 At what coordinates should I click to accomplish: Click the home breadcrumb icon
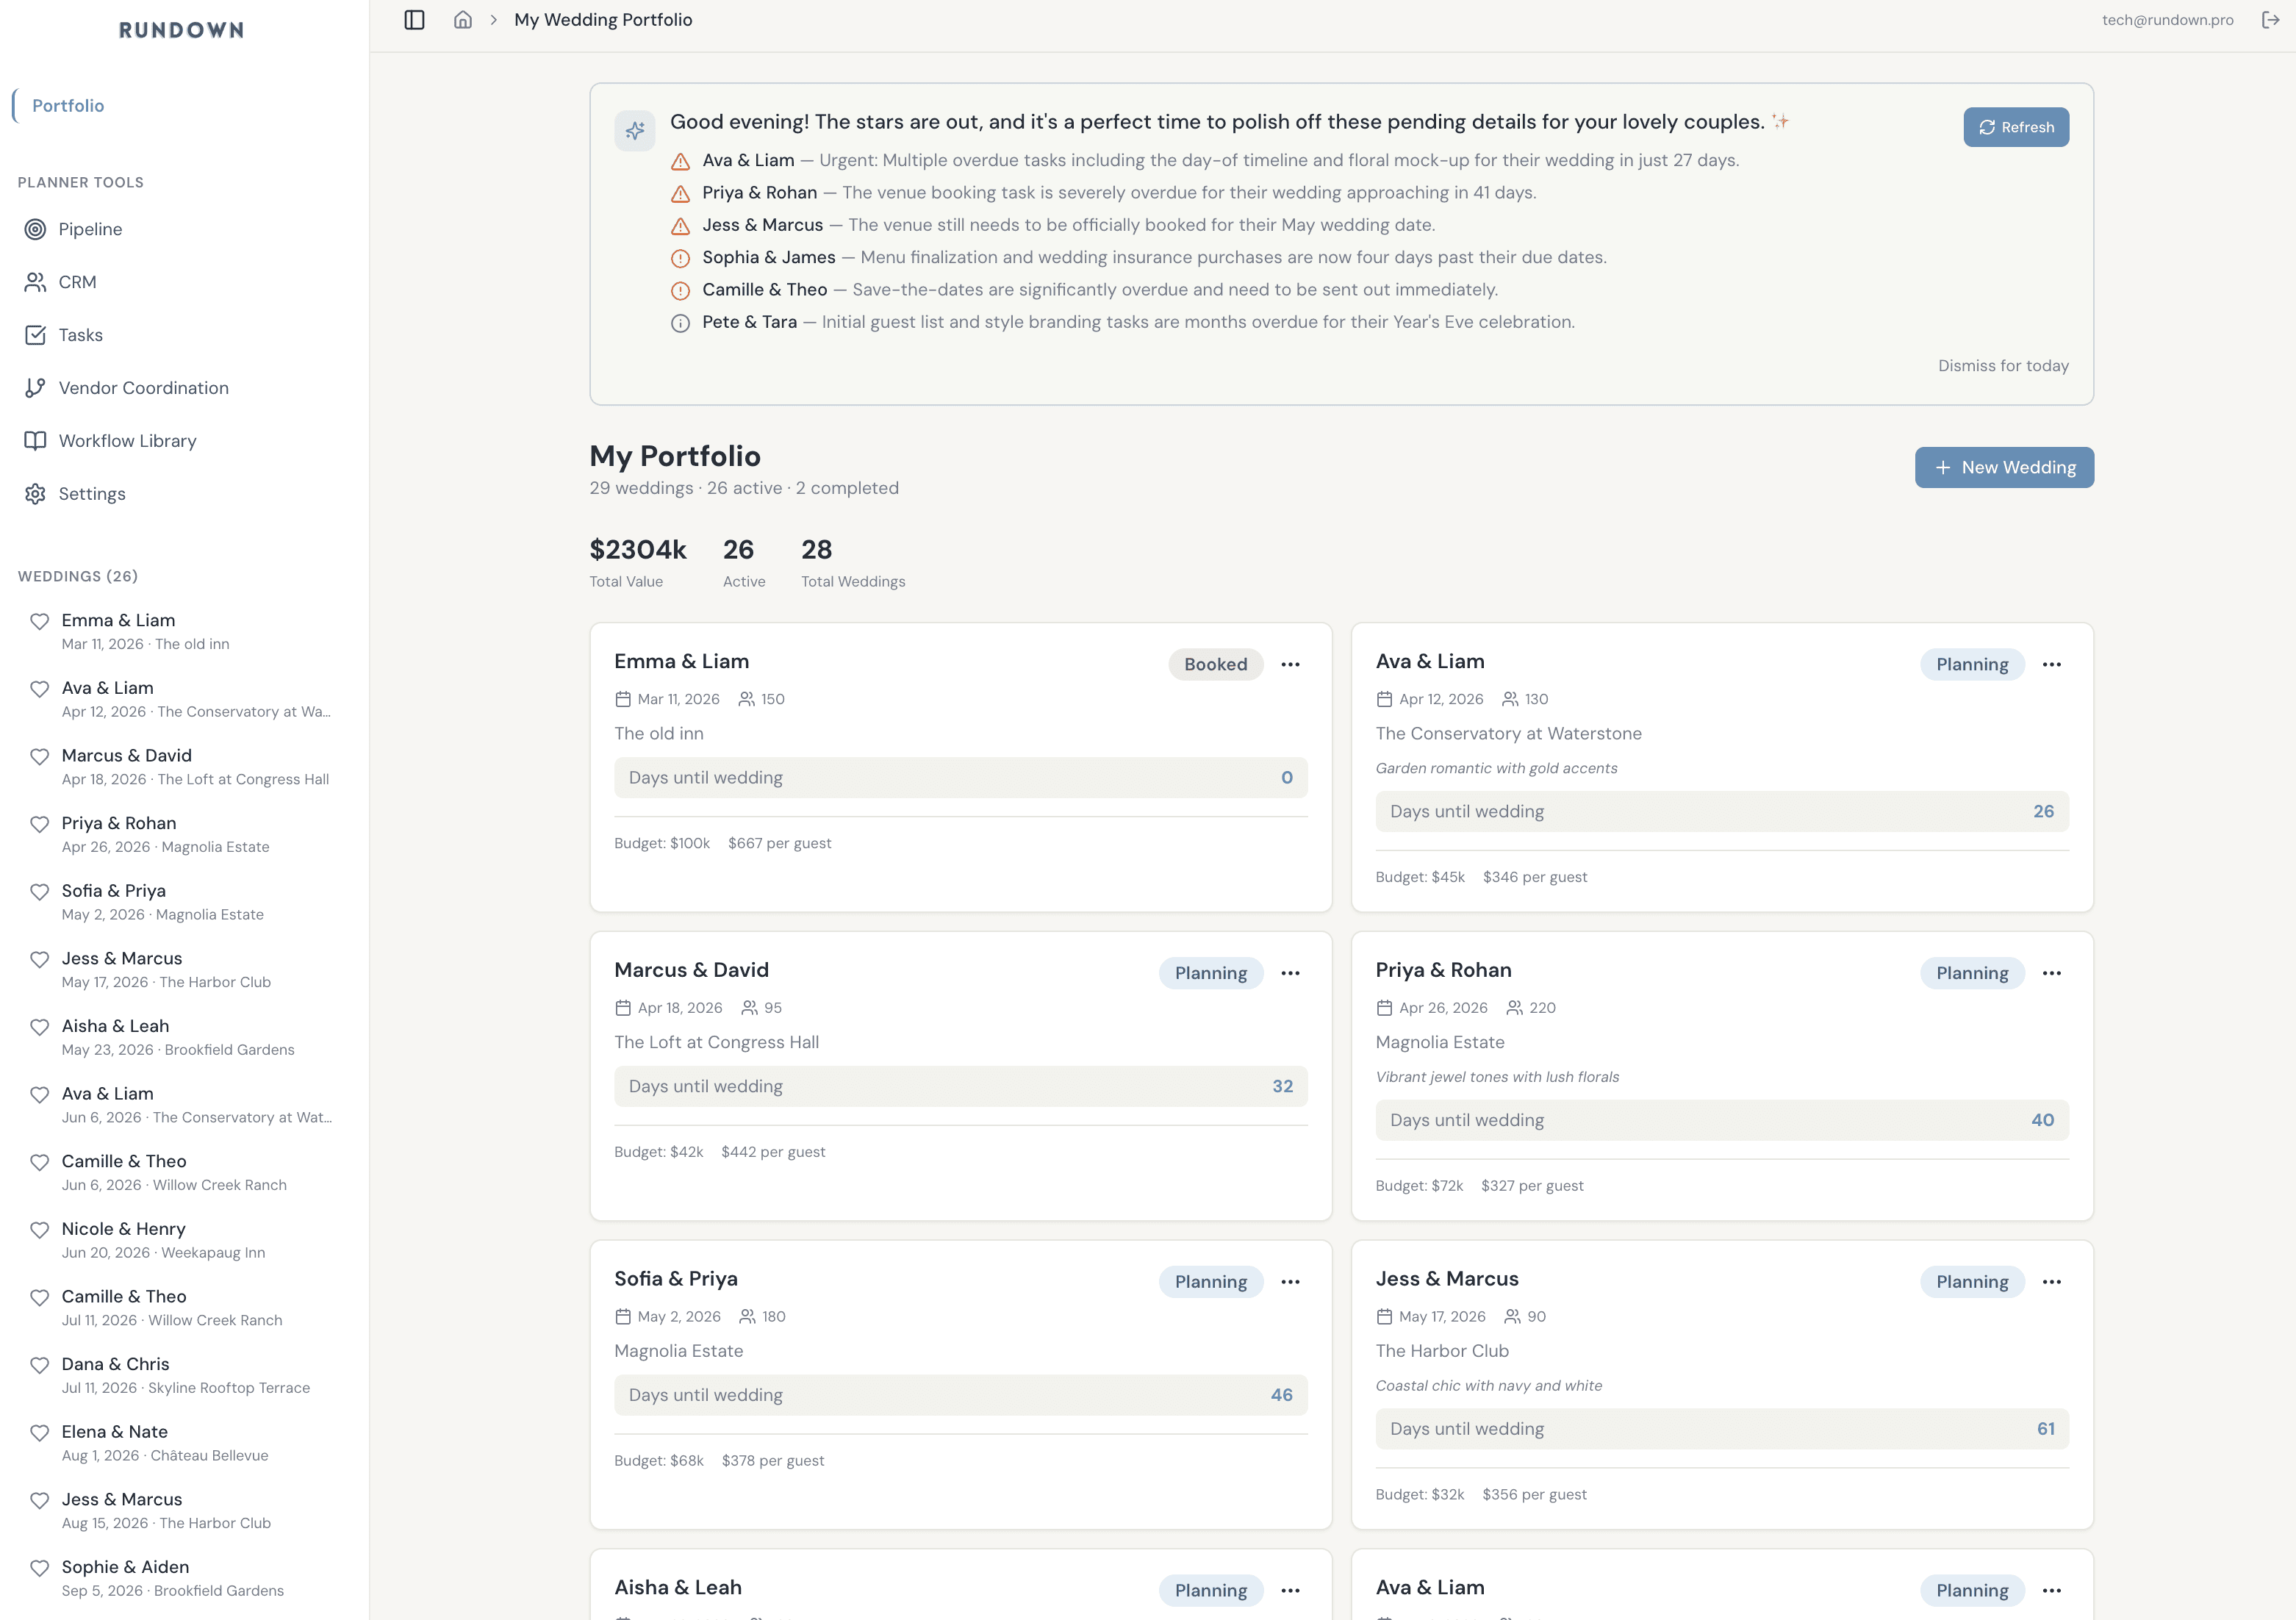point(462,20)
